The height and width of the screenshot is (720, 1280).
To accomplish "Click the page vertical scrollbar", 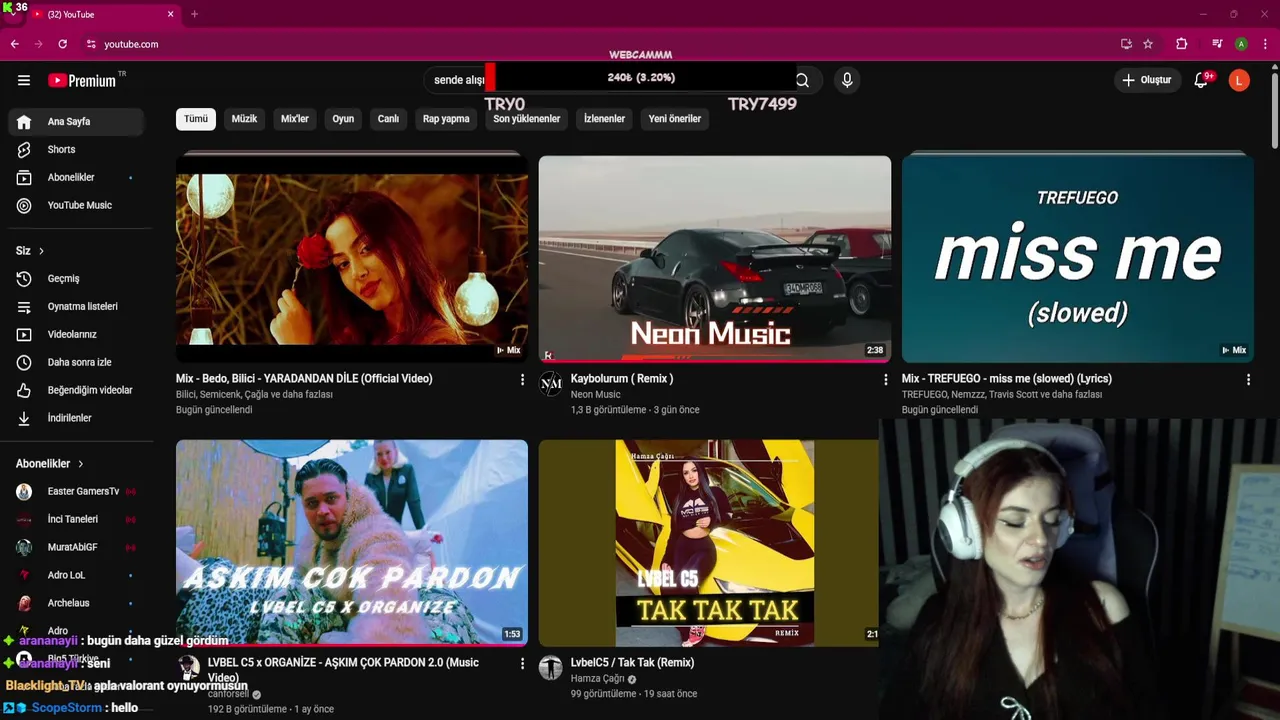I will pos(1274,110).
